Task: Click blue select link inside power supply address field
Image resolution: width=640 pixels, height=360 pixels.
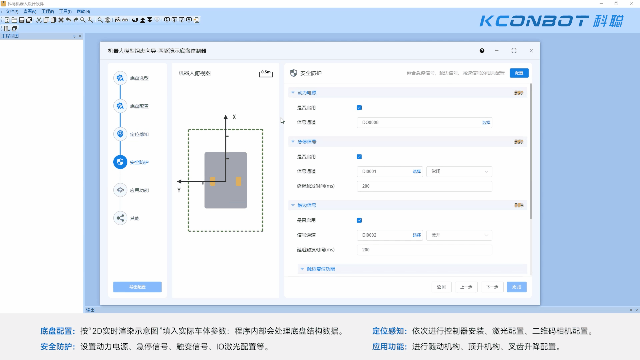Action: coord(486,122)
